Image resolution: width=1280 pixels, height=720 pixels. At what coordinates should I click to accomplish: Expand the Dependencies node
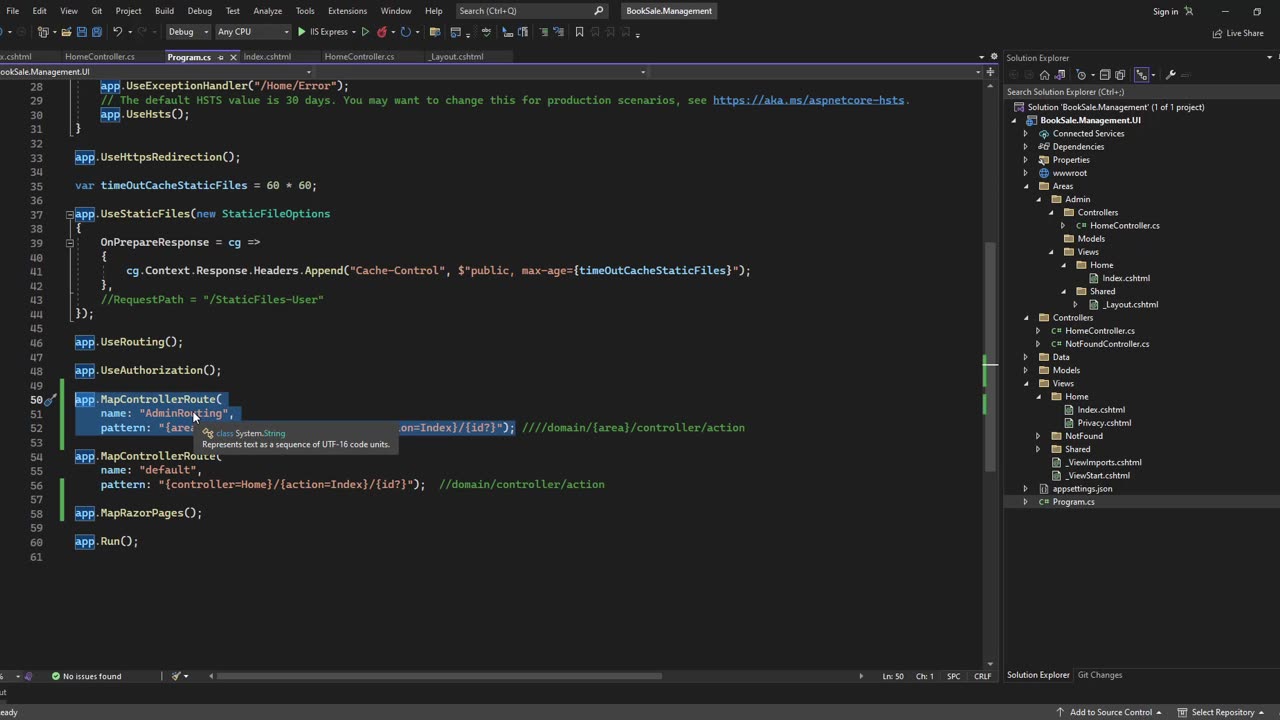1025,147
